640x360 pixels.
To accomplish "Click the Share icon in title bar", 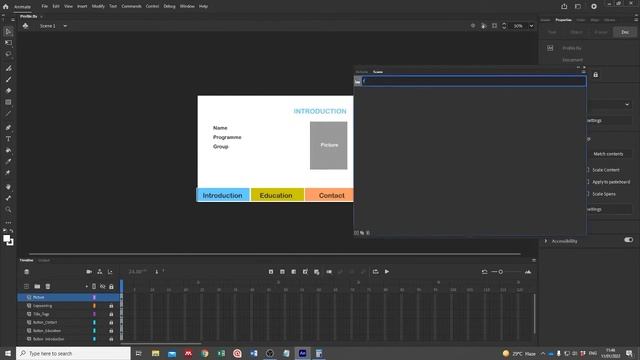I will [x=564, y=6].
